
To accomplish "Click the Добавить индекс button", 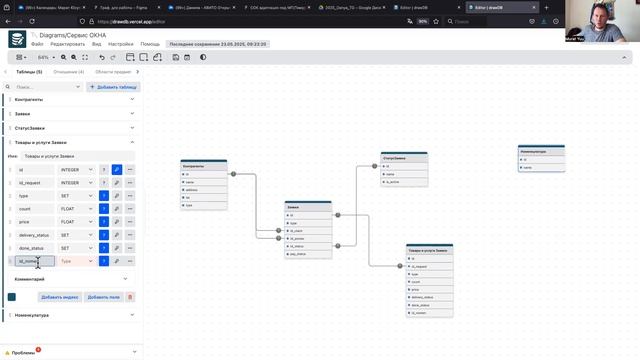I will [x=60, y=297].
